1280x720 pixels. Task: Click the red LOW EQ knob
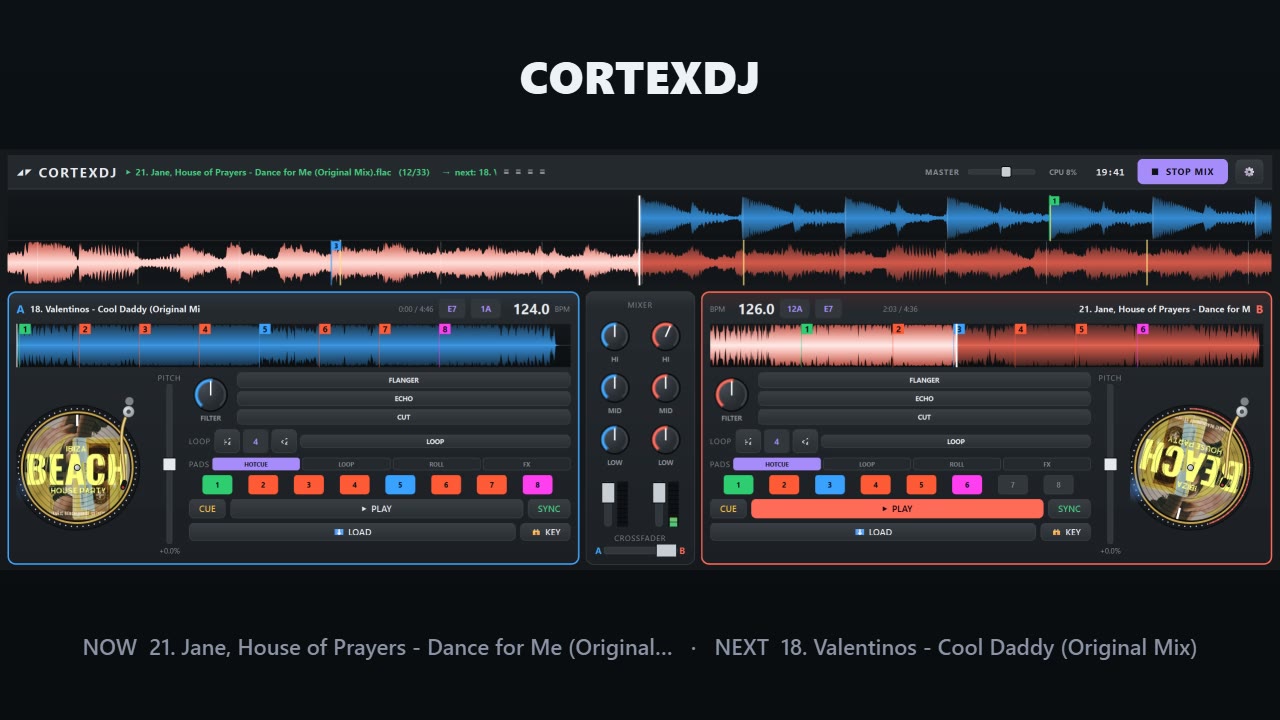click(665, 438)
